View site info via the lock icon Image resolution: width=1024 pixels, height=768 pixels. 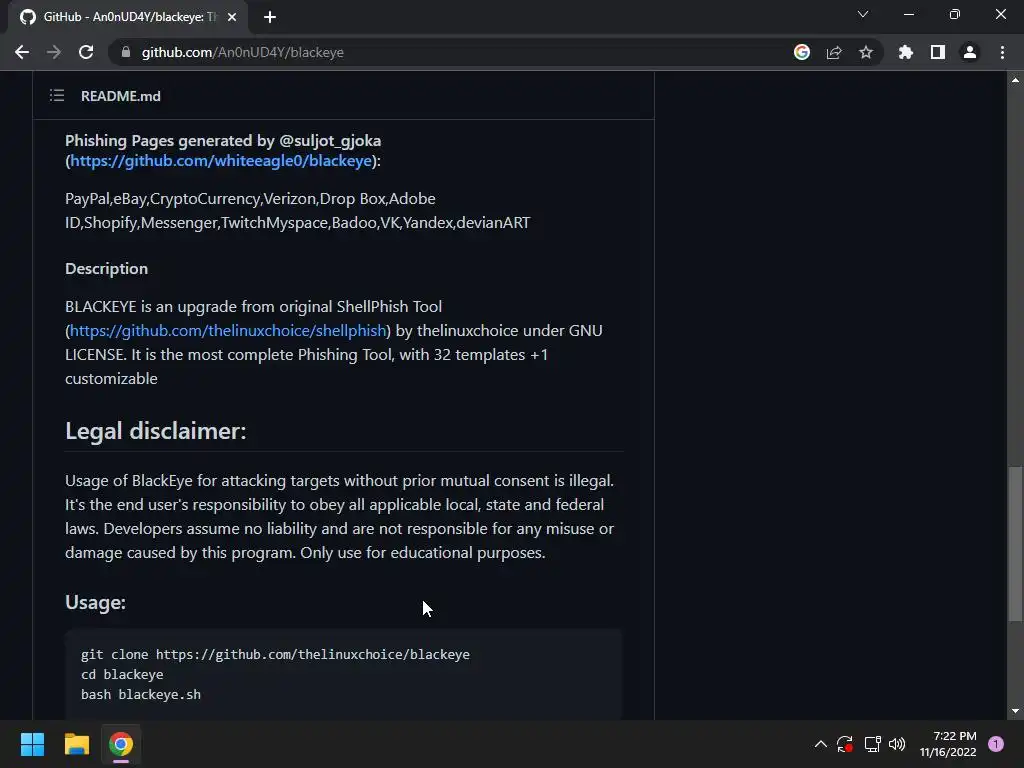coord(125,52)
